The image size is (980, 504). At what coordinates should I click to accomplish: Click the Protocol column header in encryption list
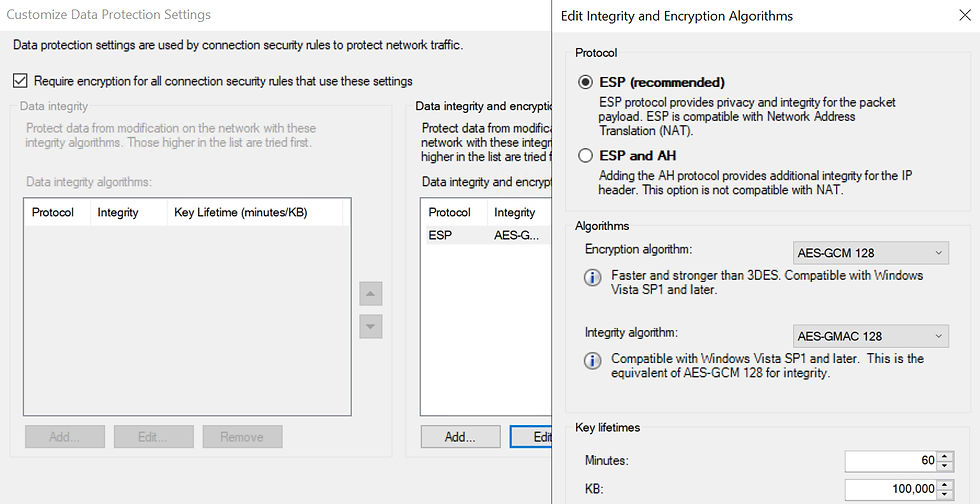[450, 212]
